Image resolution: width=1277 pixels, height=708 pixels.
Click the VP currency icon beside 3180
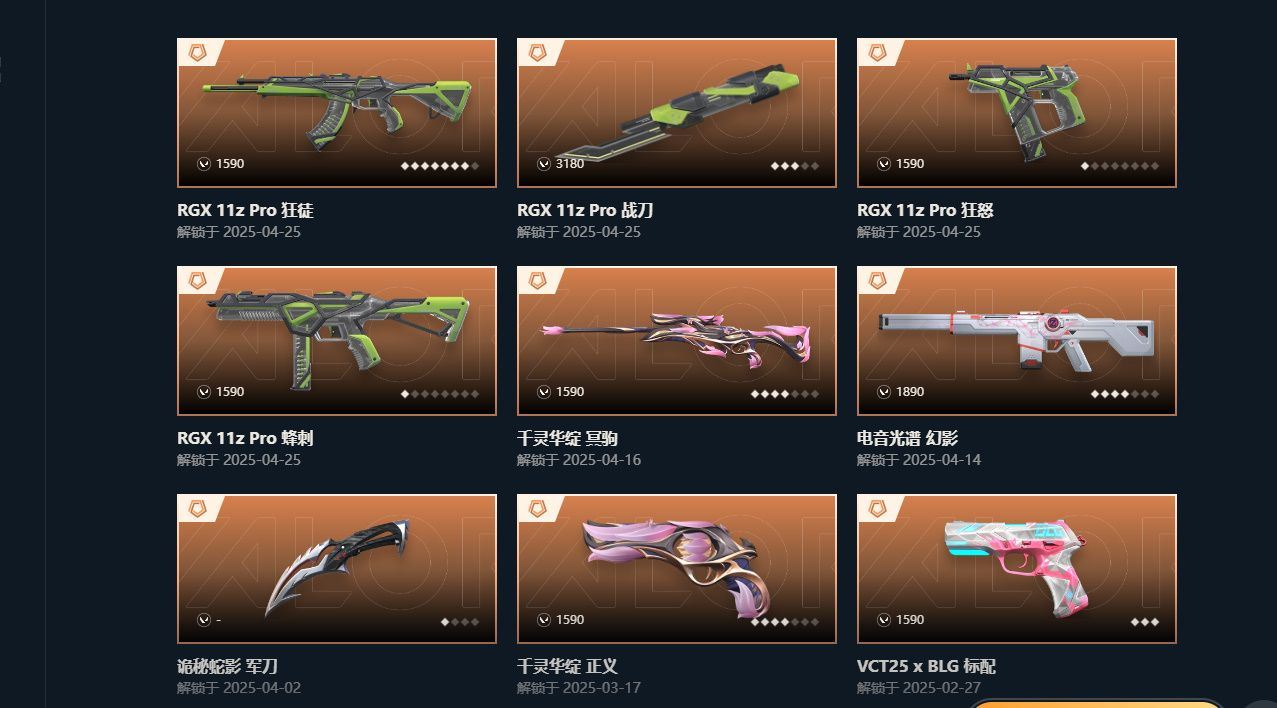(544, 164)
